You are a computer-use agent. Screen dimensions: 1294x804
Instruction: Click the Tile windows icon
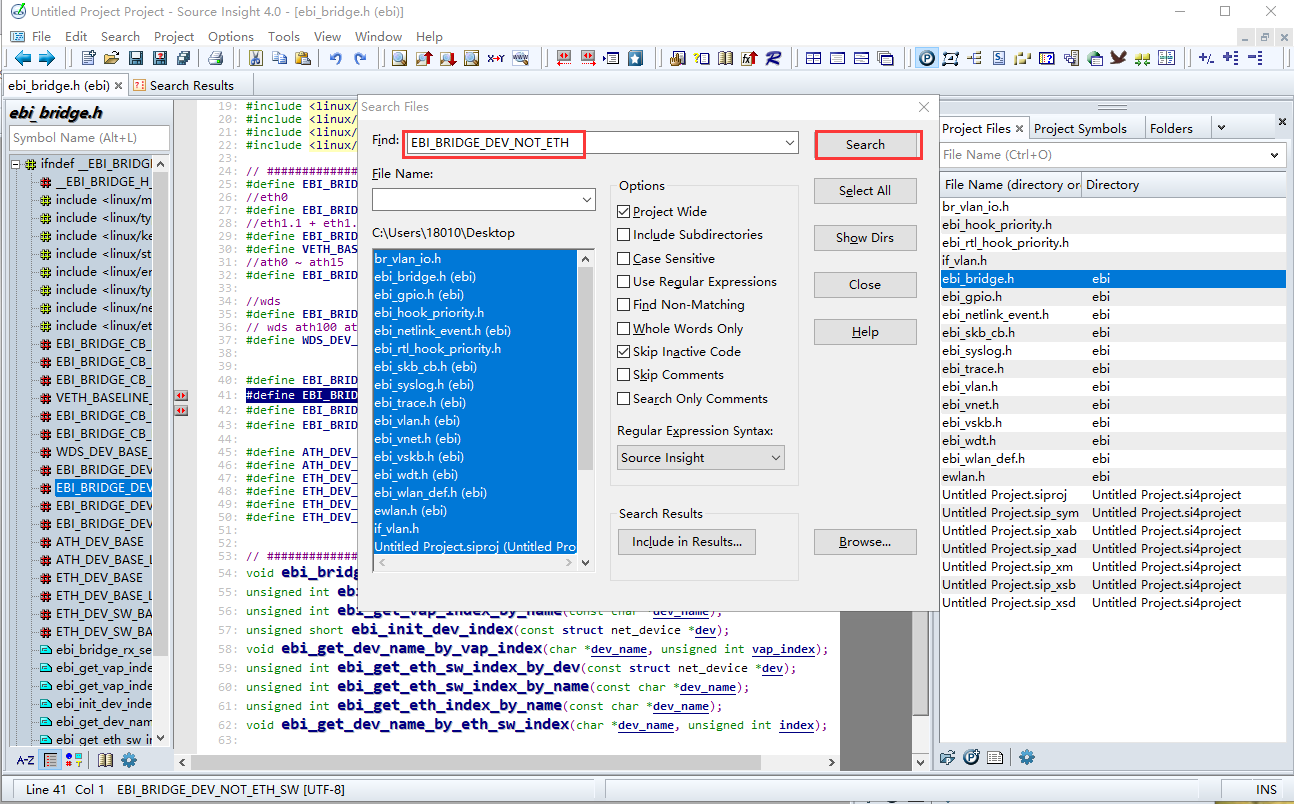(813, 58)
